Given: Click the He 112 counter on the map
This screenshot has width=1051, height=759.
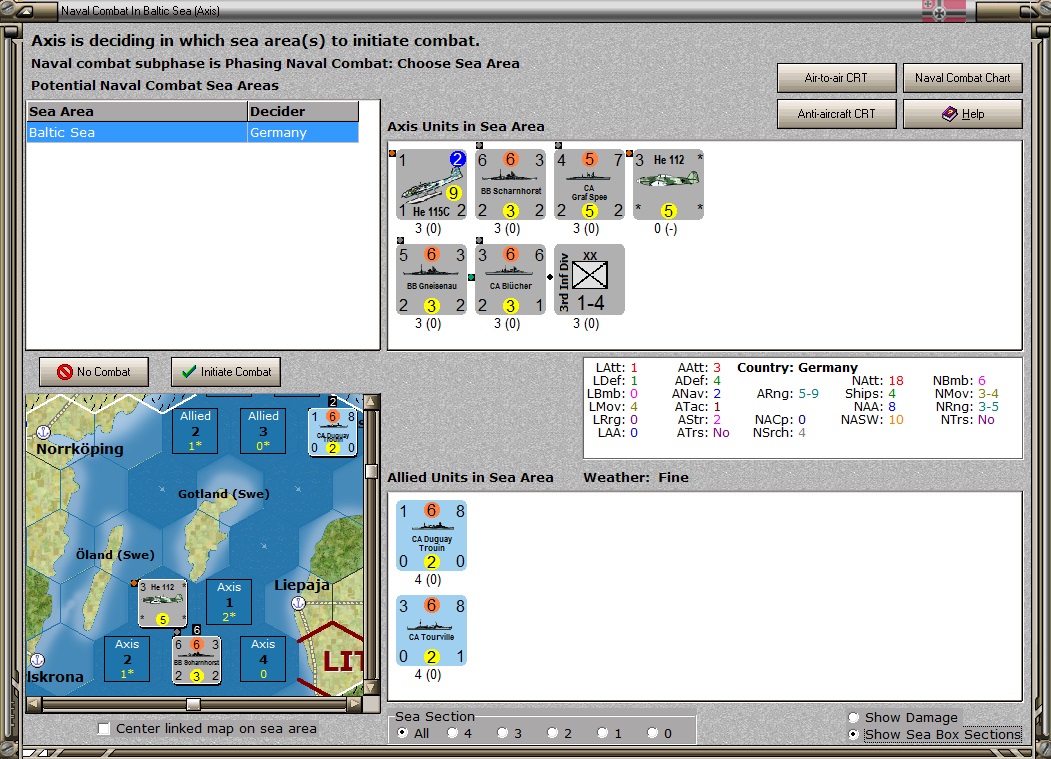Looking at the screenshot, I should pos(162,603).
